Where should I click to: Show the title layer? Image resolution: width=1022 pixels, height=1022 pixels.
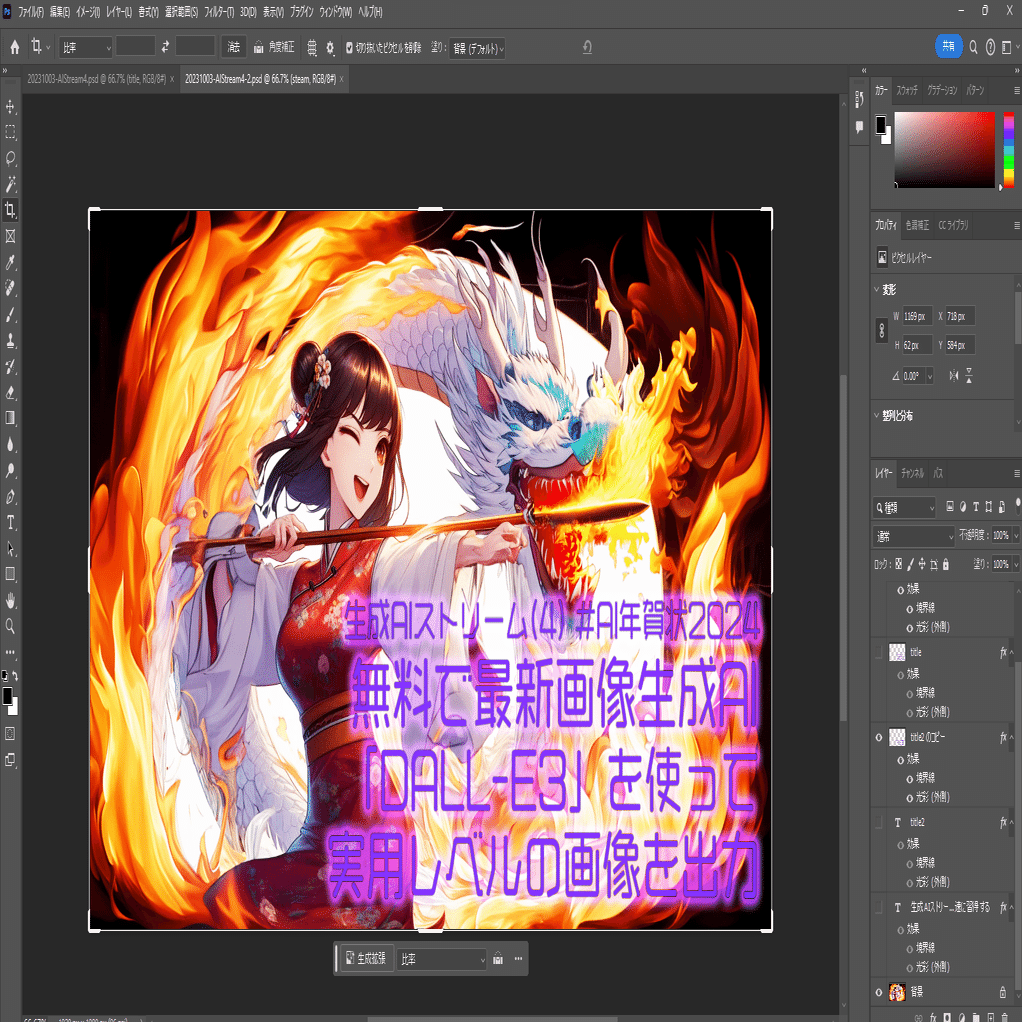(879, 652)
